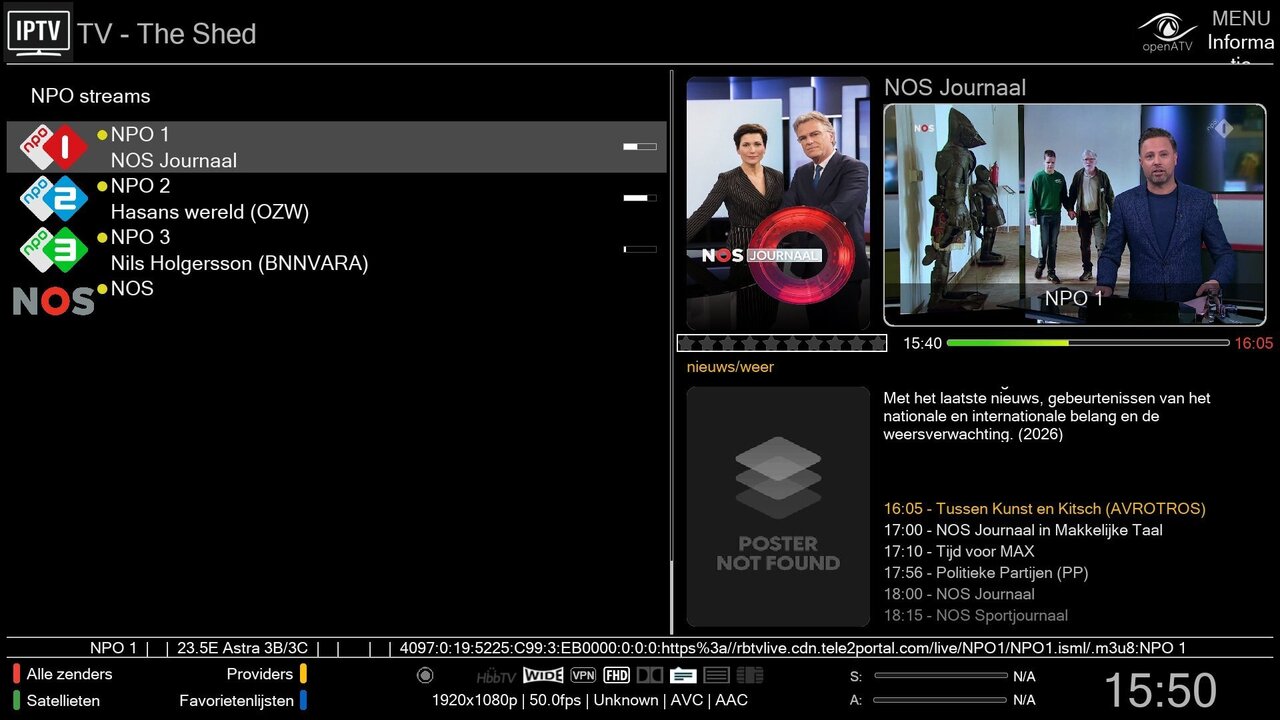Open the MENU item at top right

coord(1240,19)
